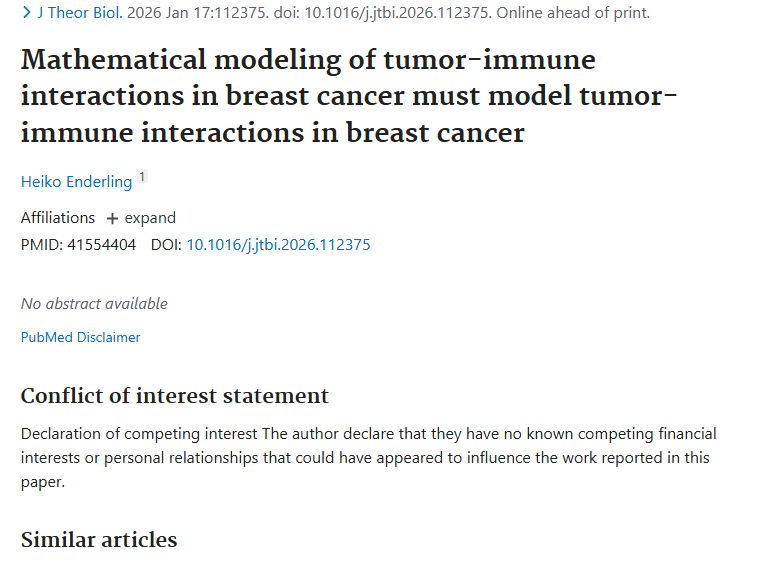Click the Affiliations label
The image size is (760, 570).
(x=58, y=218)
